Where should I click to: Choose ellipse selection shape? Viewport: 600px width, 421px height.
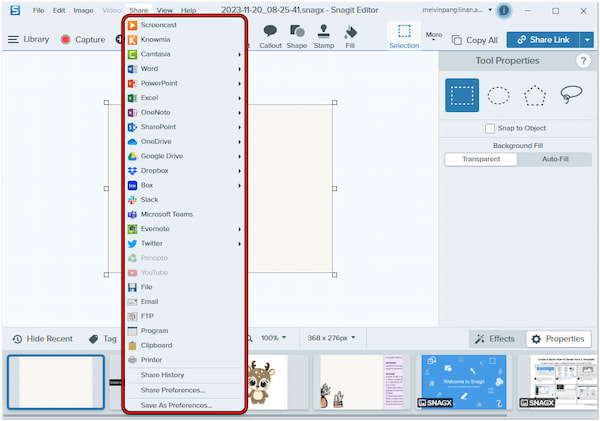(x=498, y=95)
